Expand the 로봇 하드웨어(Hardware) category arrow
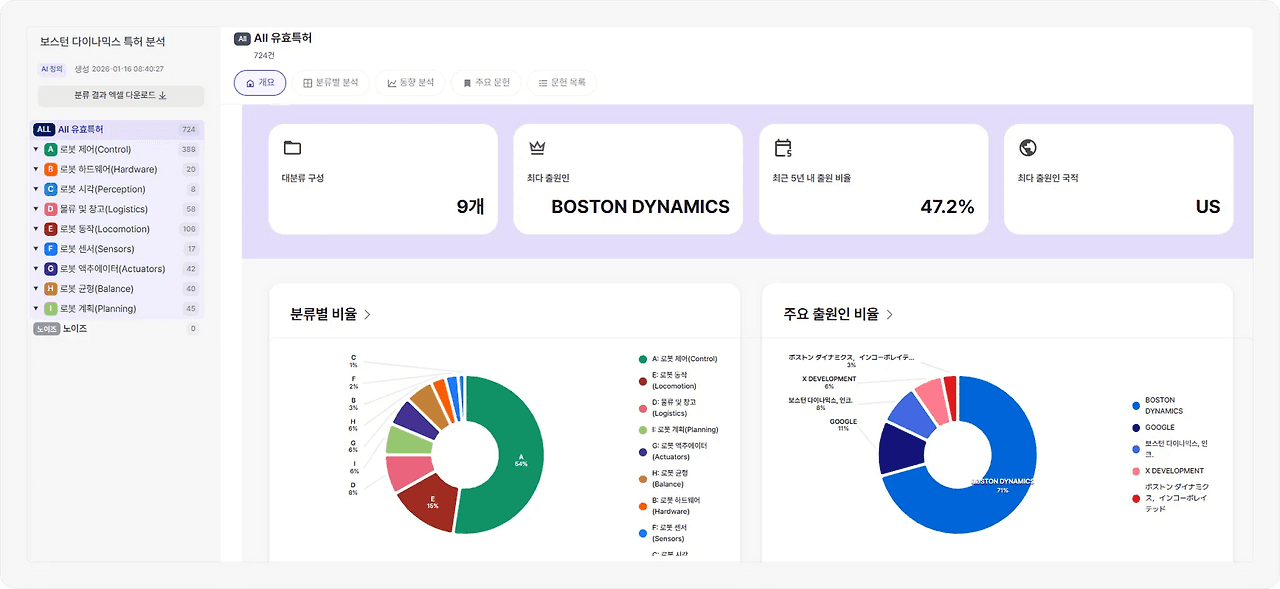 37,170
